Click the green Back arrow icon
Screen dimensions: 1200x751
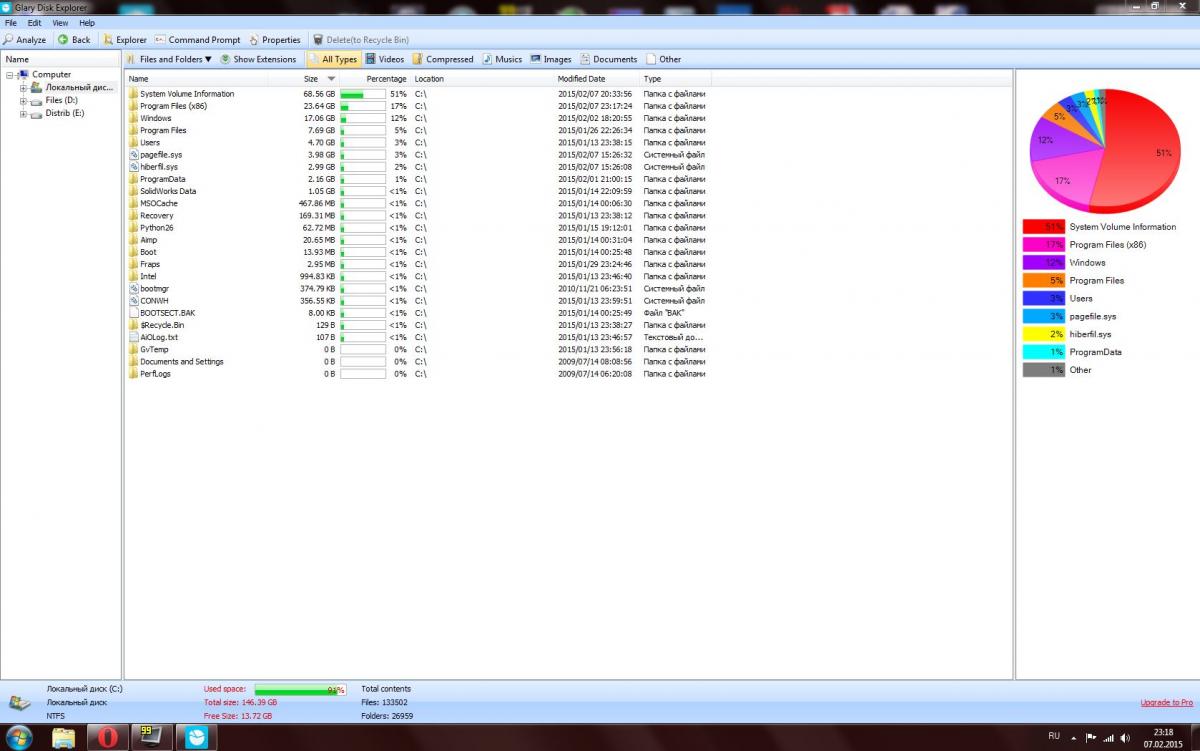63,40
